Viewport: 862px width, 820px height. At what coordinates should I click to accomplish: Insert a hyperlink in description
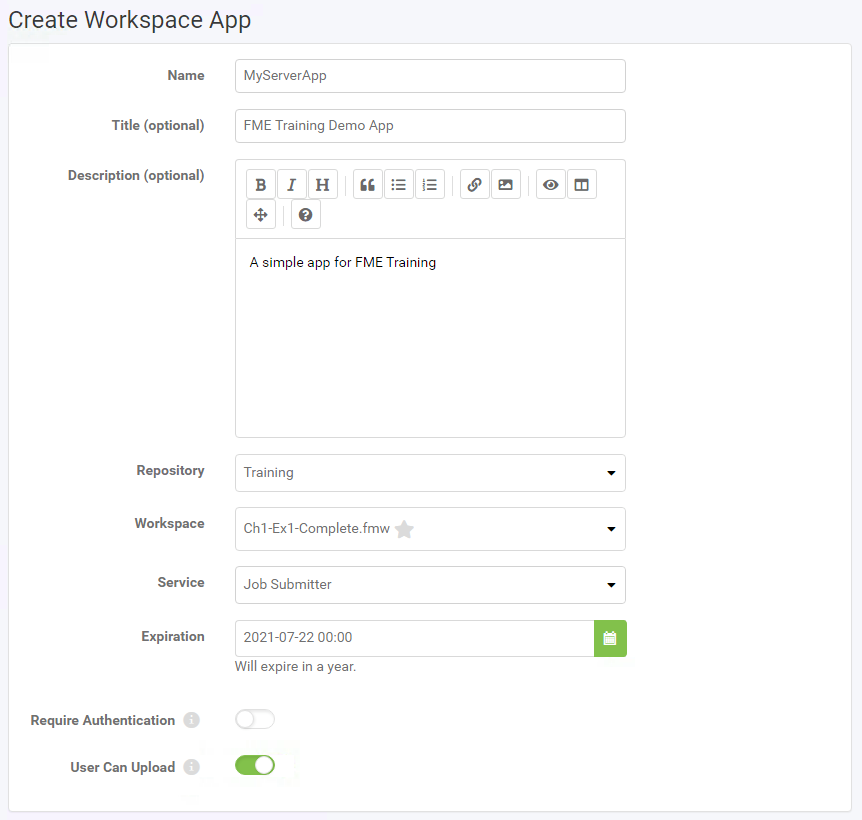[474, 185]
